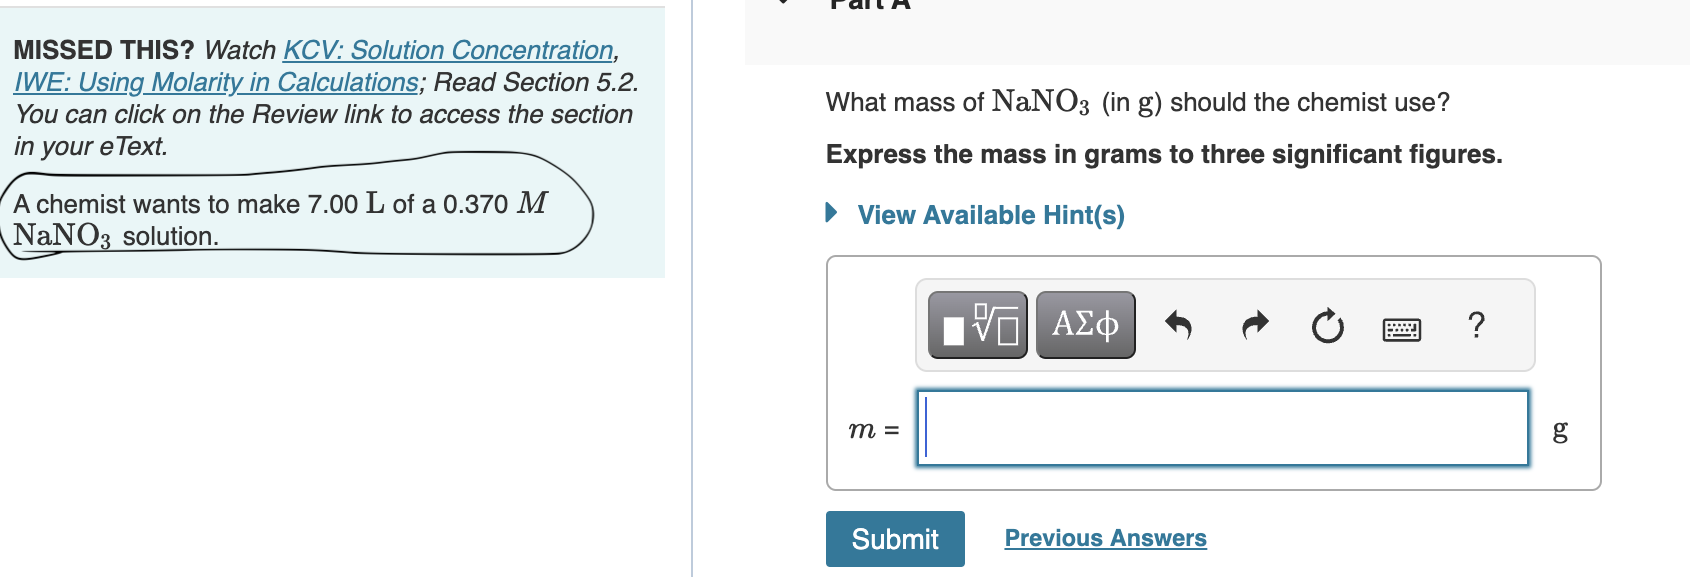Screen dimensions: 1690x577
Task: Click the g unit label beside the answer box
Action: pyautogui.click(x=1559, y=430)
